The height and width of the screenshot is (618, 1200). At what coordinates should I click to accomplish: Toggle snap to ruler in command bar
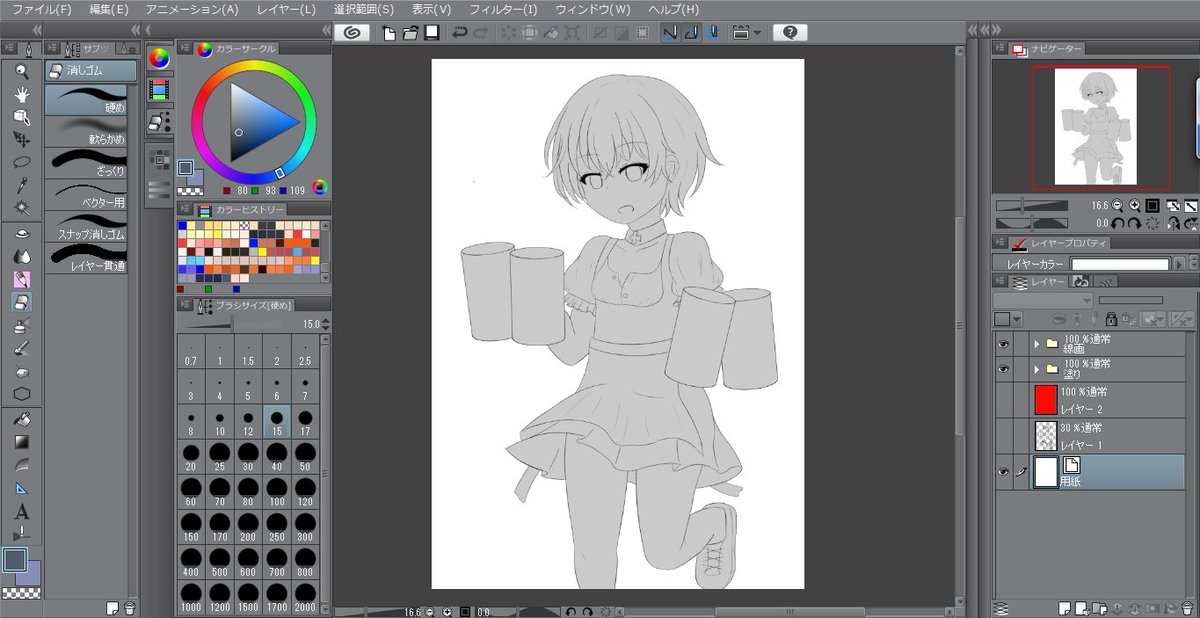[670, 32]
